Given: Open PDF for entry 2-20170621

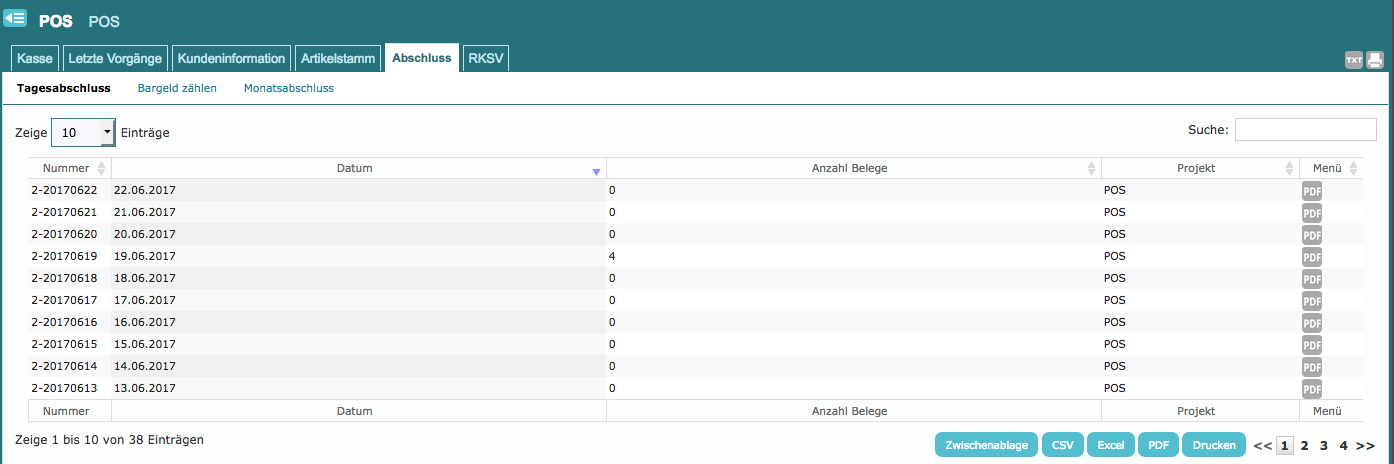Looking at the screenshot, I should click(1311, 212).
